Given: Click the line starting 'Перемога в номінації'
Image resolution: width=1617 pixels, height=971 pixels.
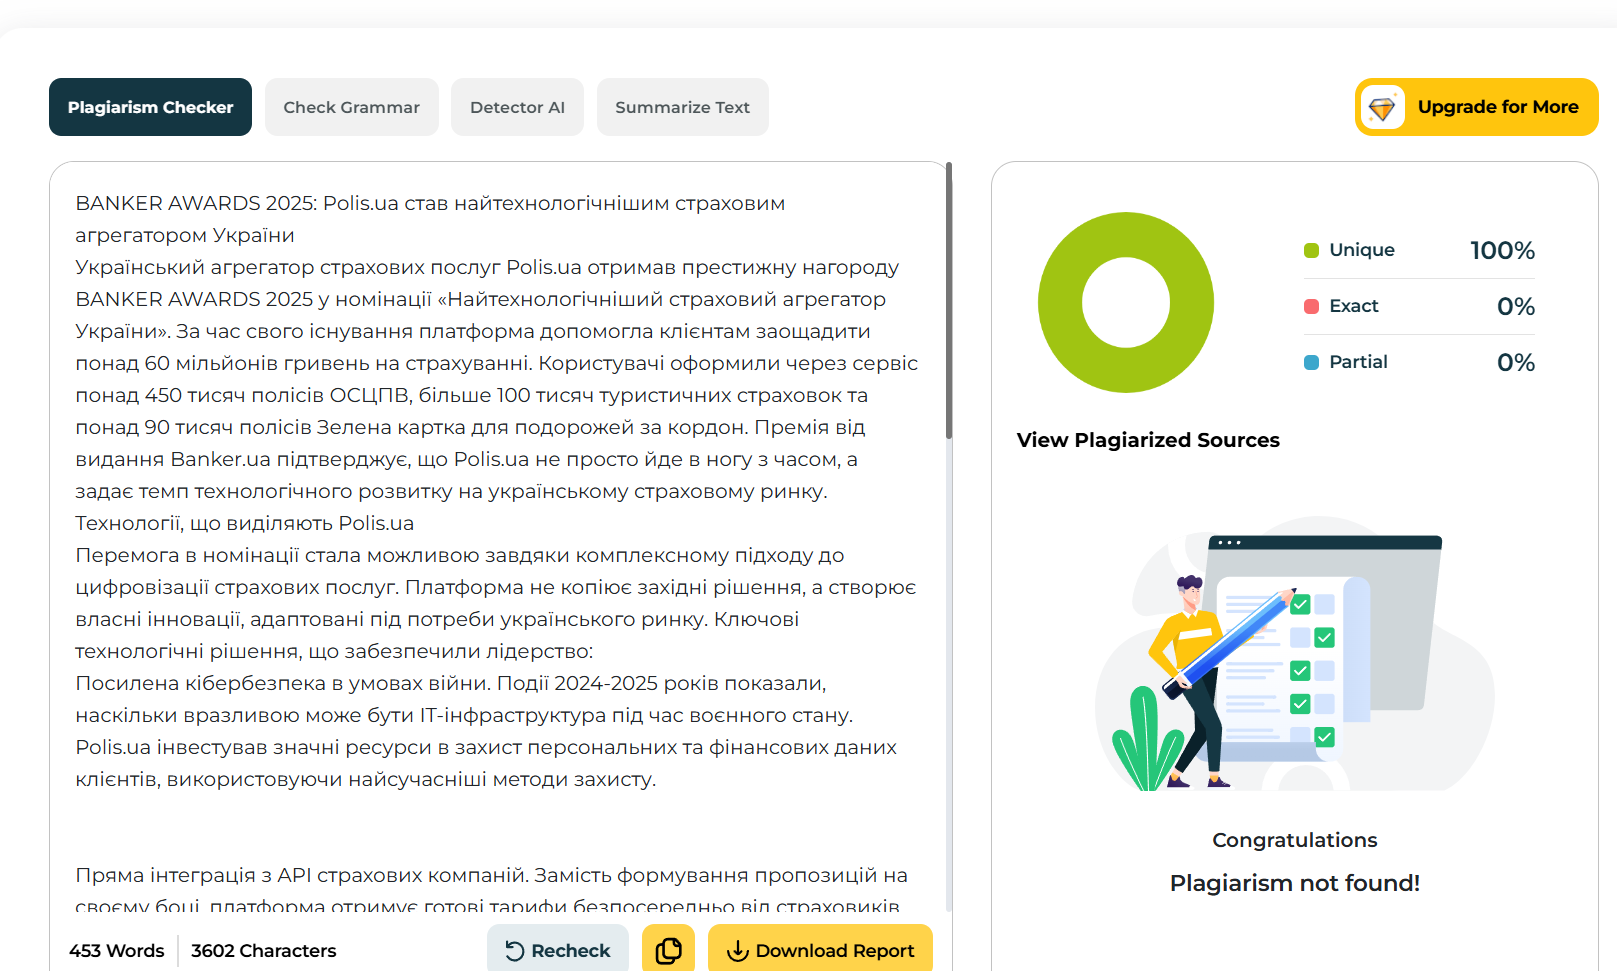Looking at the screenshot, I should point(460,555).
